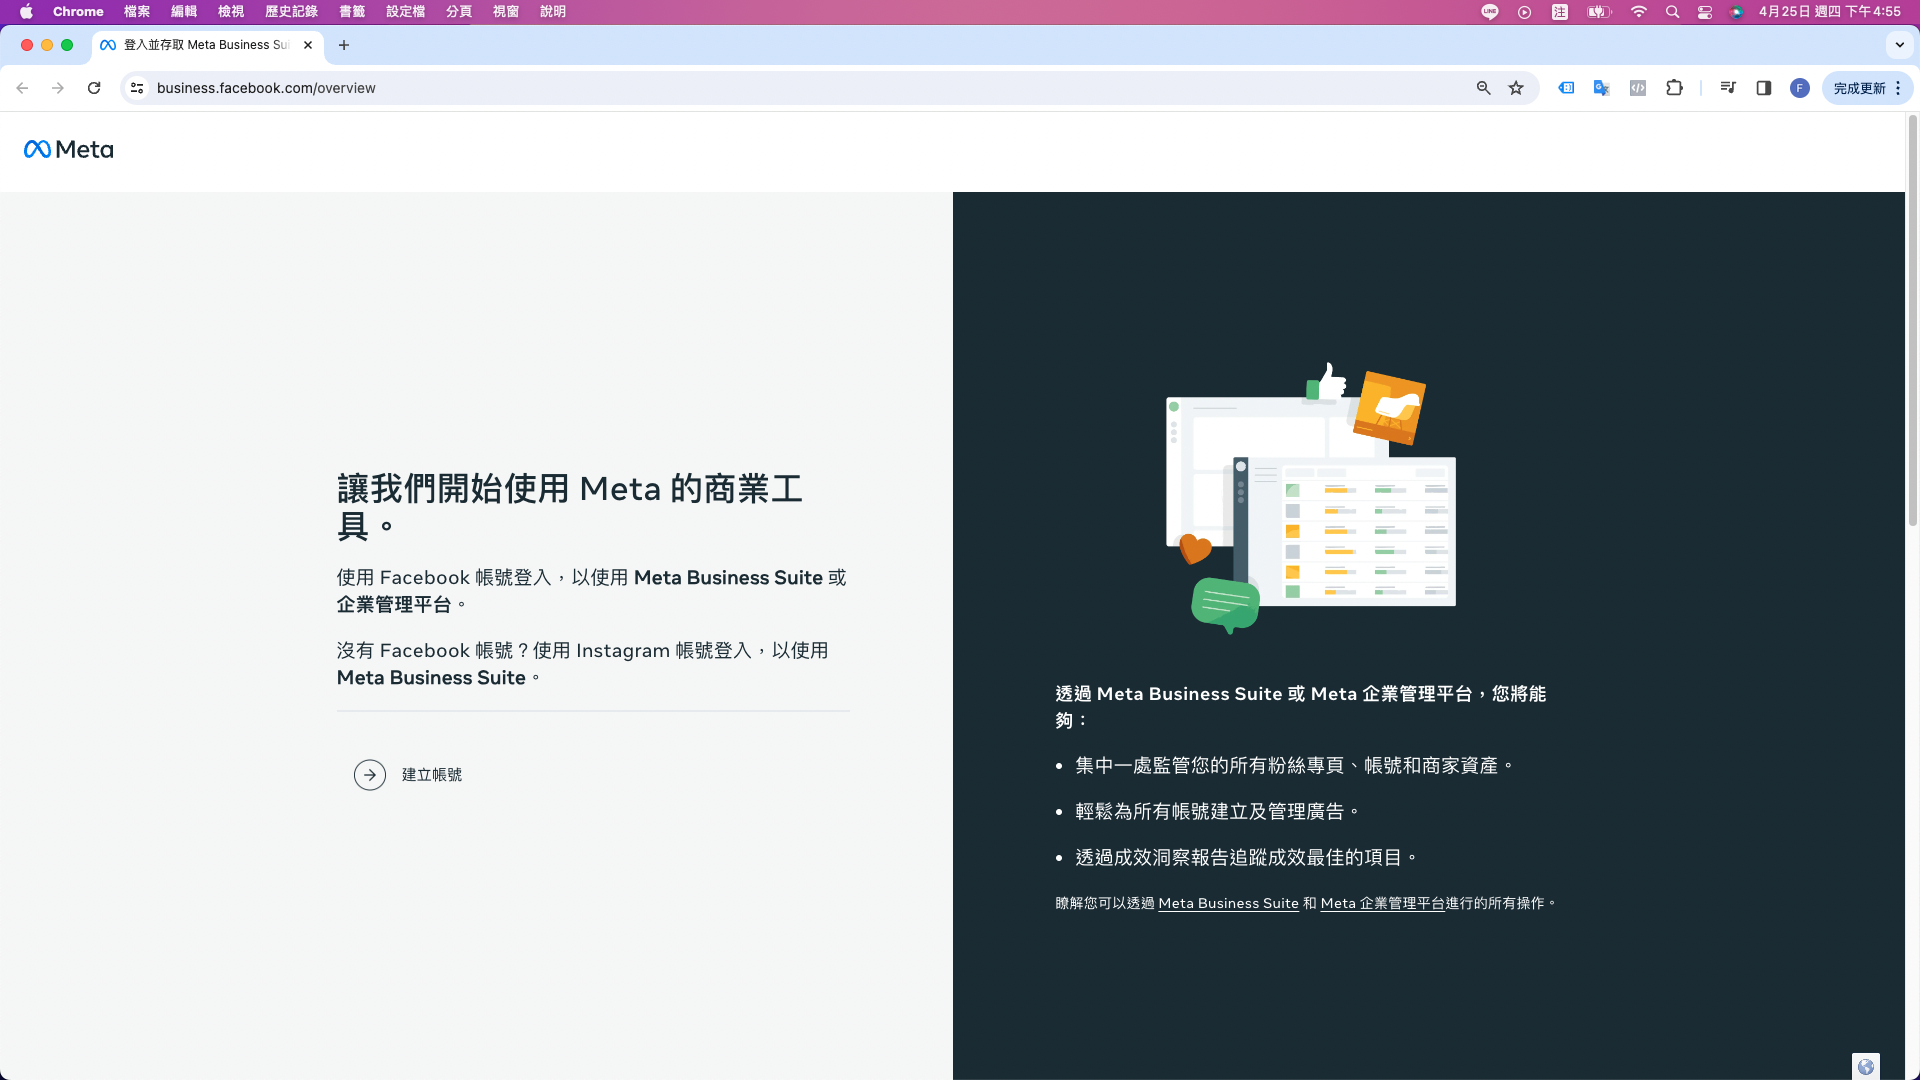1920x1080 pixels.
Task: Open the 分頁 menu
Action: coord(459,12)
